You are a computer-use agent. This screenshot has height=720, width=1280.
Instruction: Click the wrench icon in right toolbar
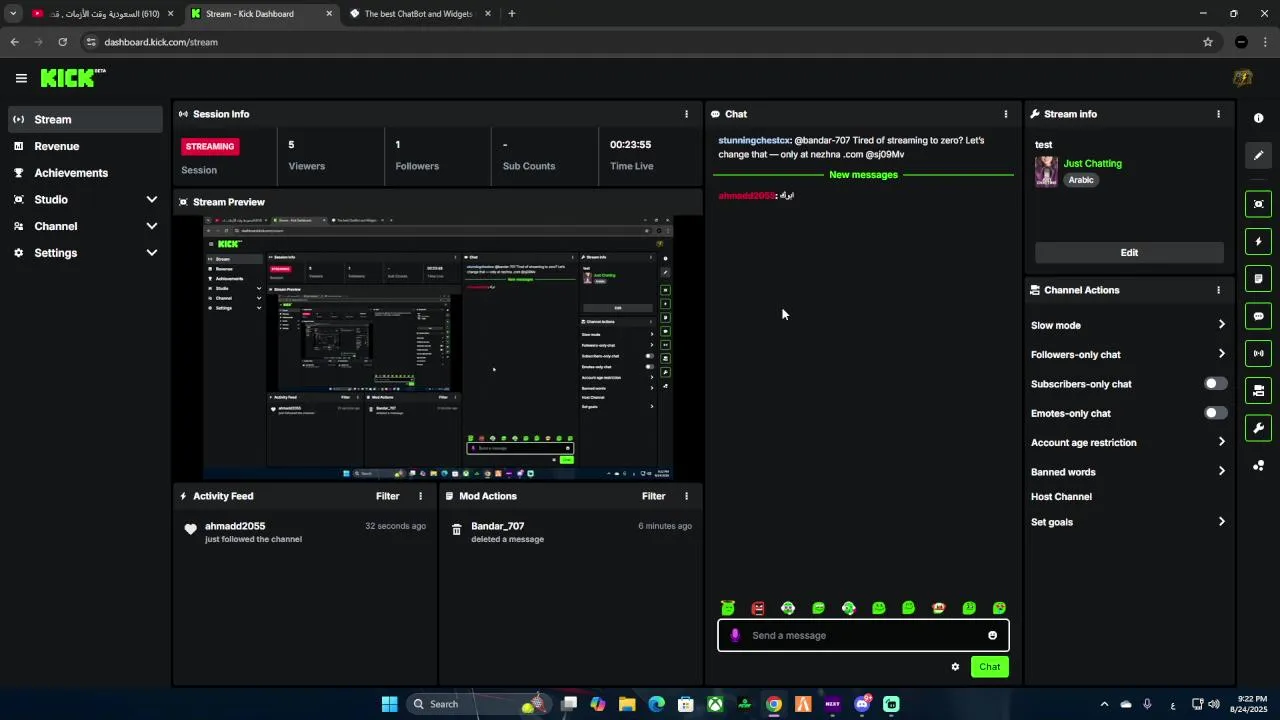pyautogui.click(x=1258, y=428)
